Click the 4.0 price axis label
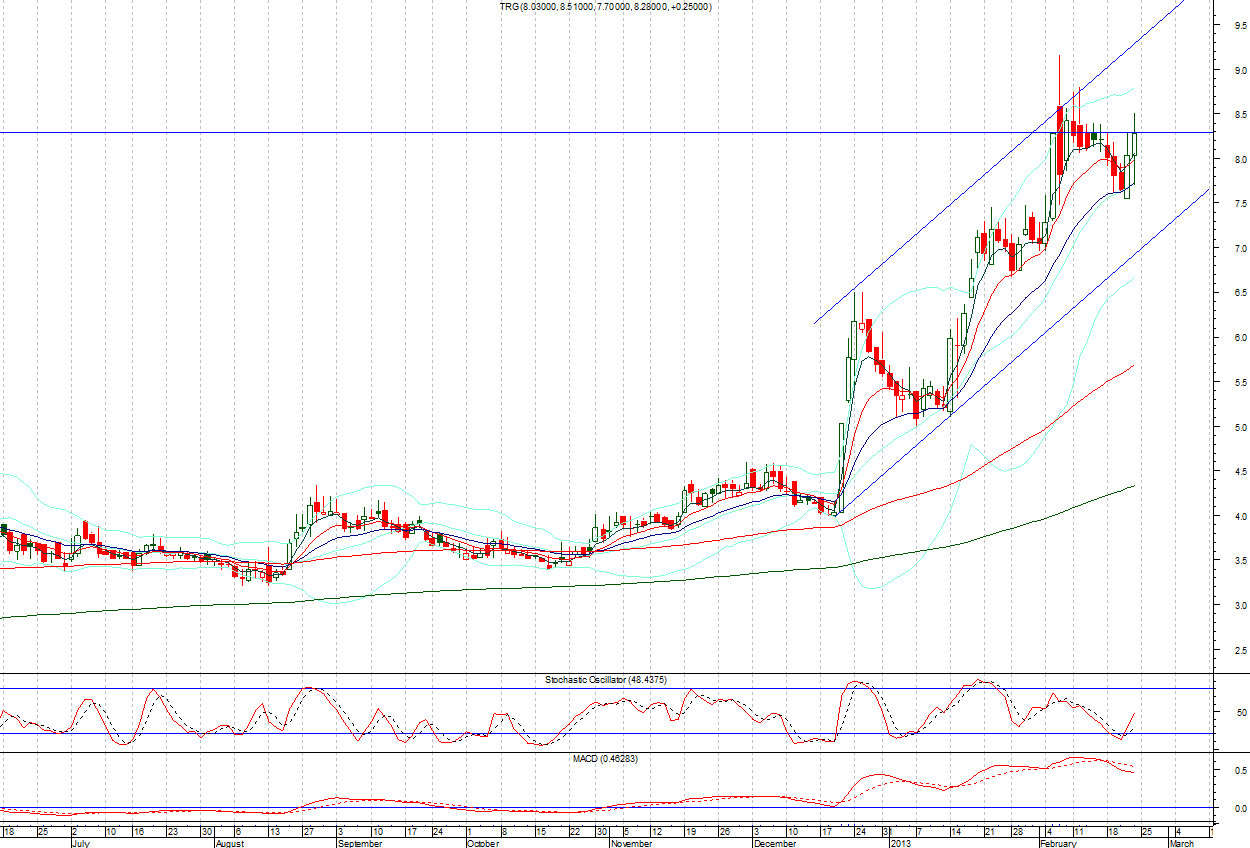1250x848 pixels. (1239, 516)
